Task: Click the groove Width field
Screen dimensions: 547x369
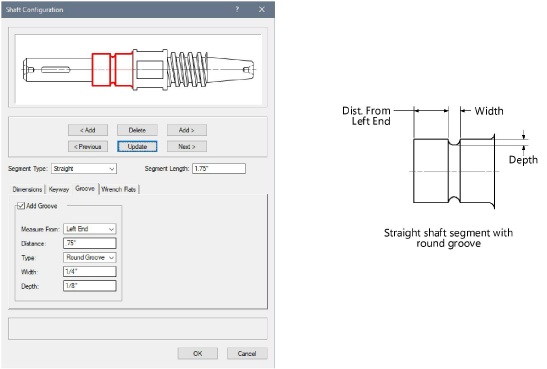Action: [x=90, y=271]
